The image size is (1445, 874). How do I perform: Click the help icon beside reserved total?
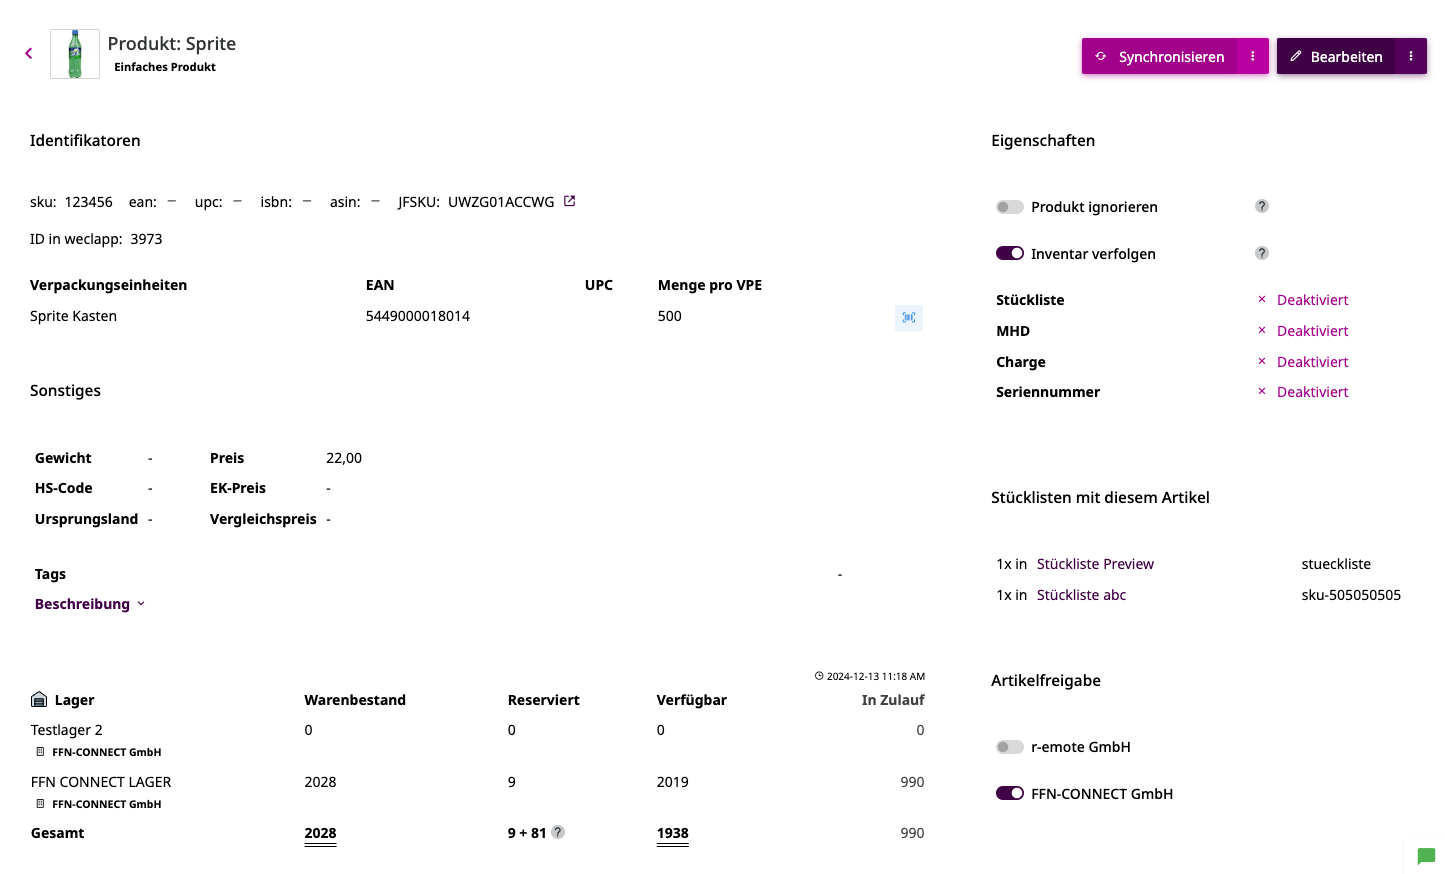coord(558,832)
